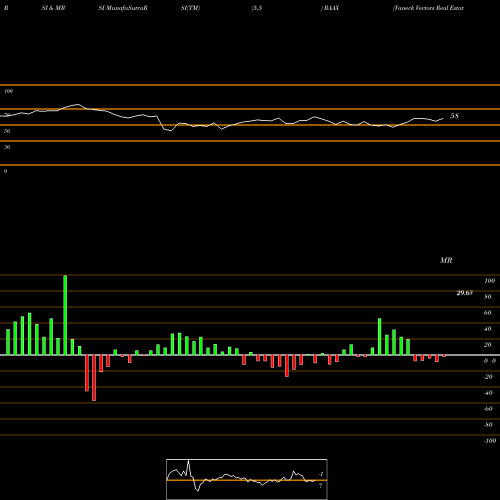Click the '29.68' value label

[465, 293]
